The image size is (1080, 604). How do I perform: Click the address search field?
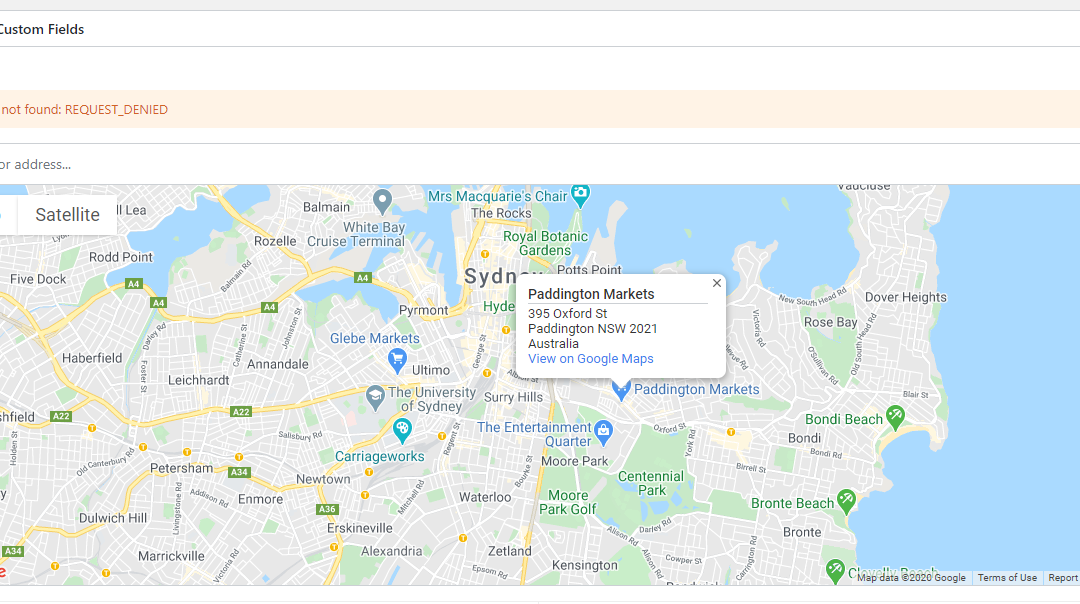540,165
